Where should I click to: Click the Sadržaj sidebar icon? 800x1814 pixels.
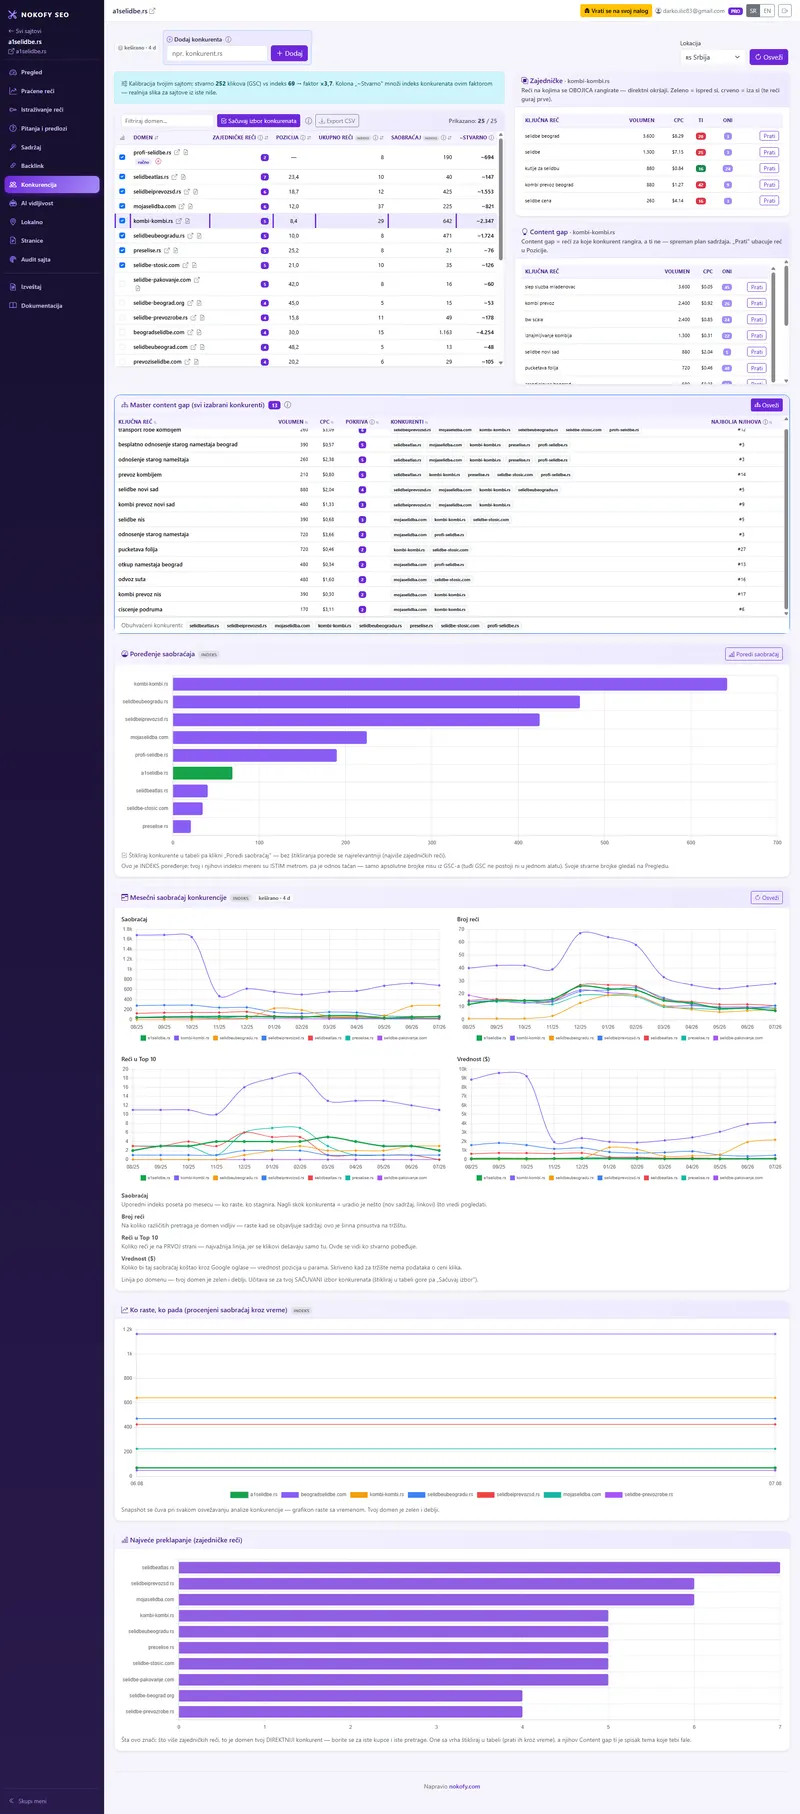click(x=12, y=147)
